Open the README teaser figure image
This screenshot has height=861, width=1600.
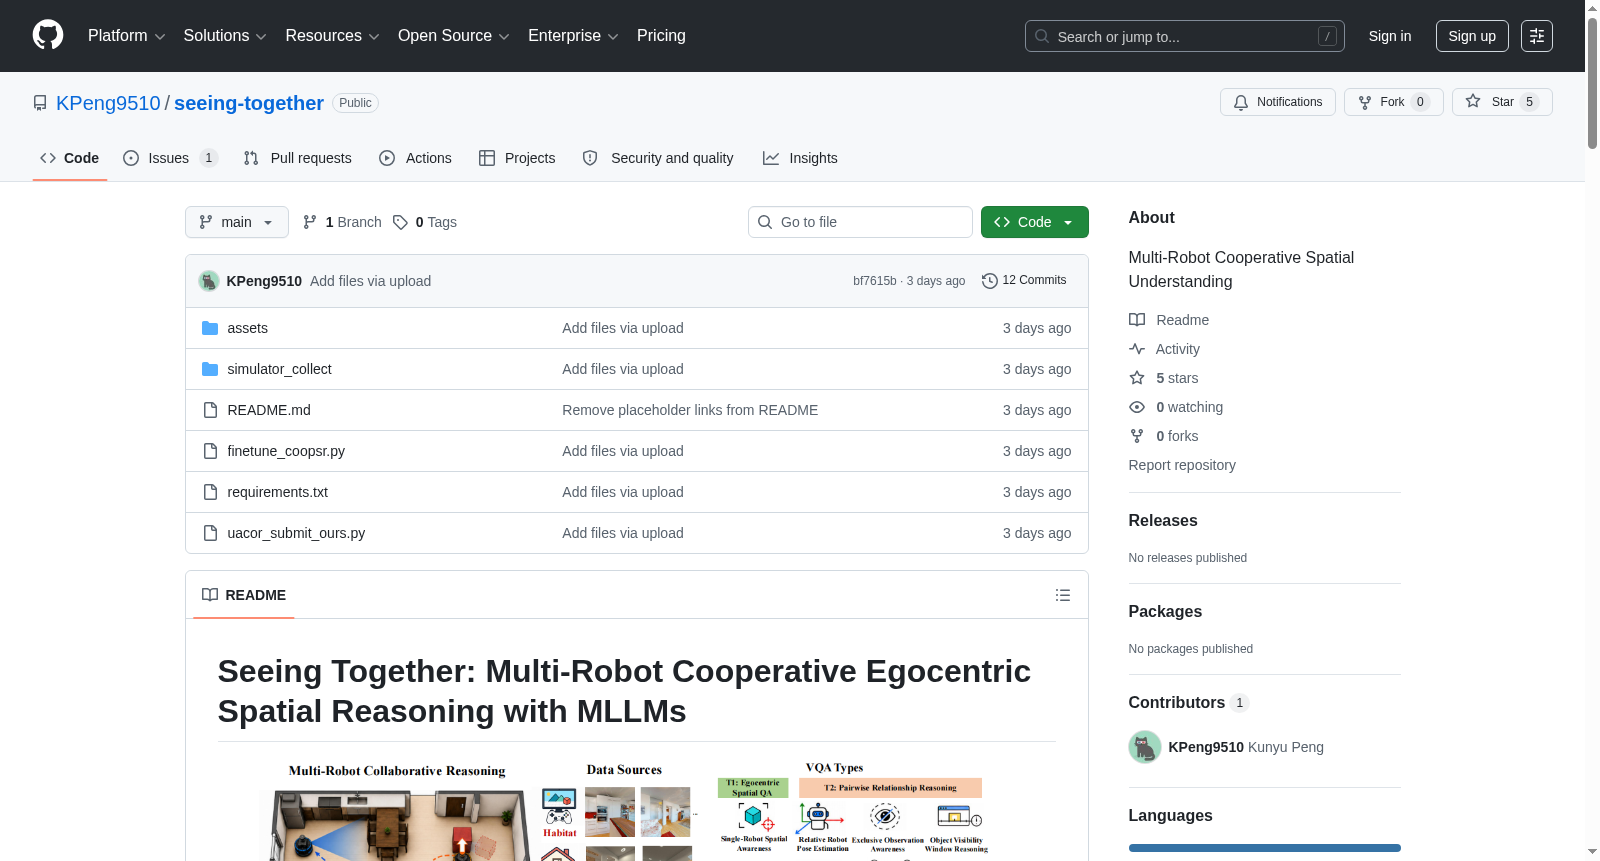[x=637, y=810]
